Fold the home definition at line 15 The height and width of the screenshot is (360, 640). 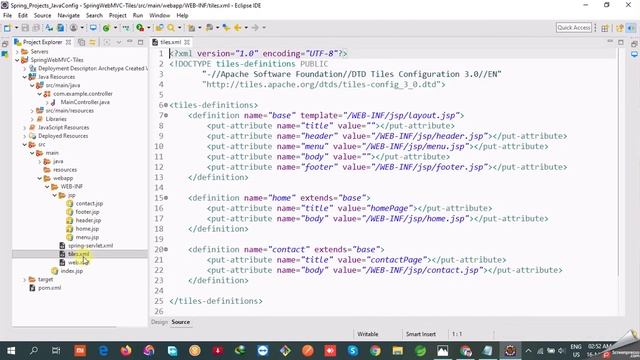pos(166,198)
